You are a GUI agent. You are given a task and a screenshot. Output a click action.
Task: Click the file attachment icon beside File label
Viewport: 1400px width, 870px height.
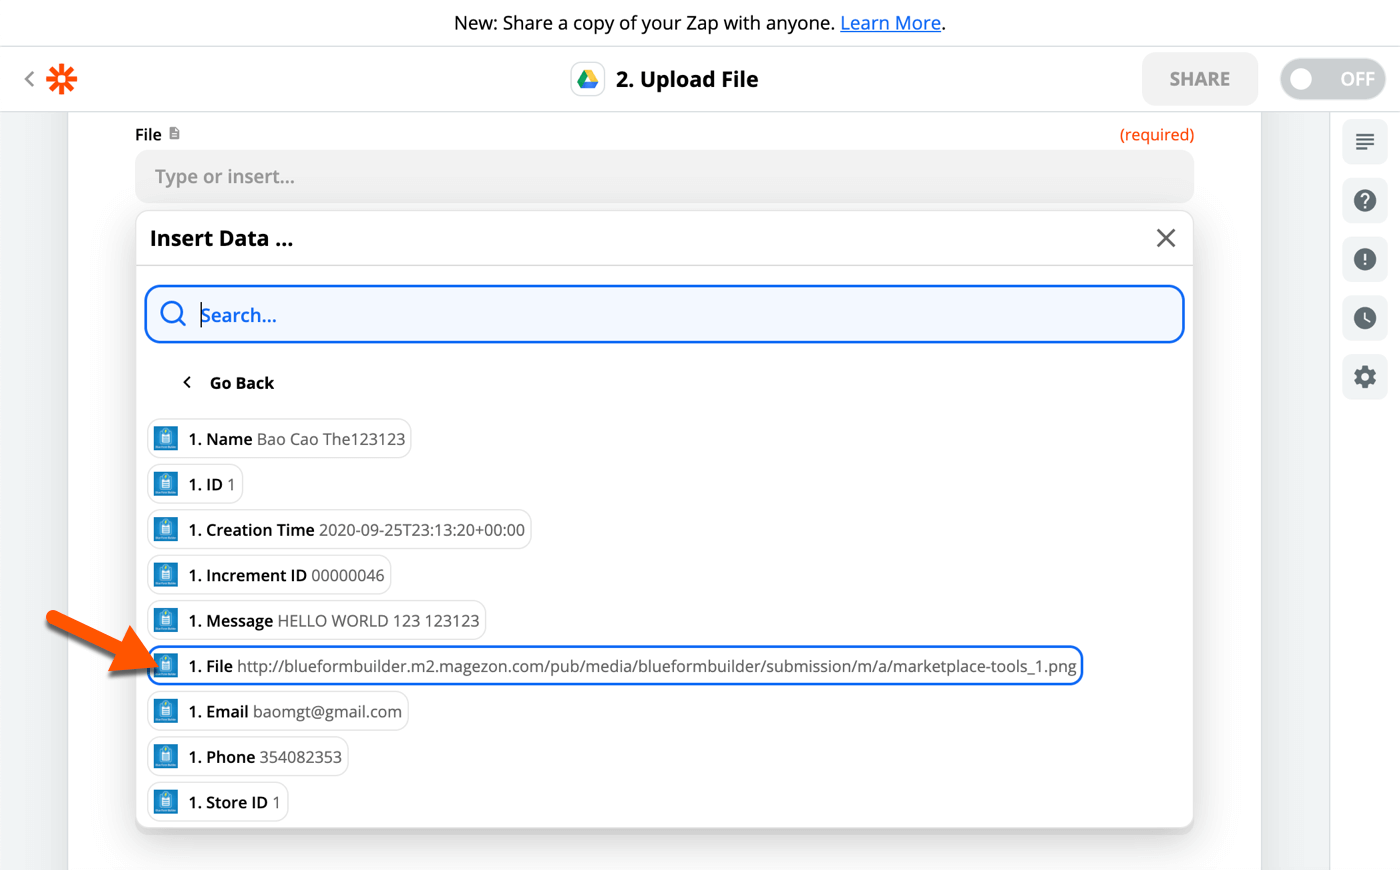[x=175, y=133]
